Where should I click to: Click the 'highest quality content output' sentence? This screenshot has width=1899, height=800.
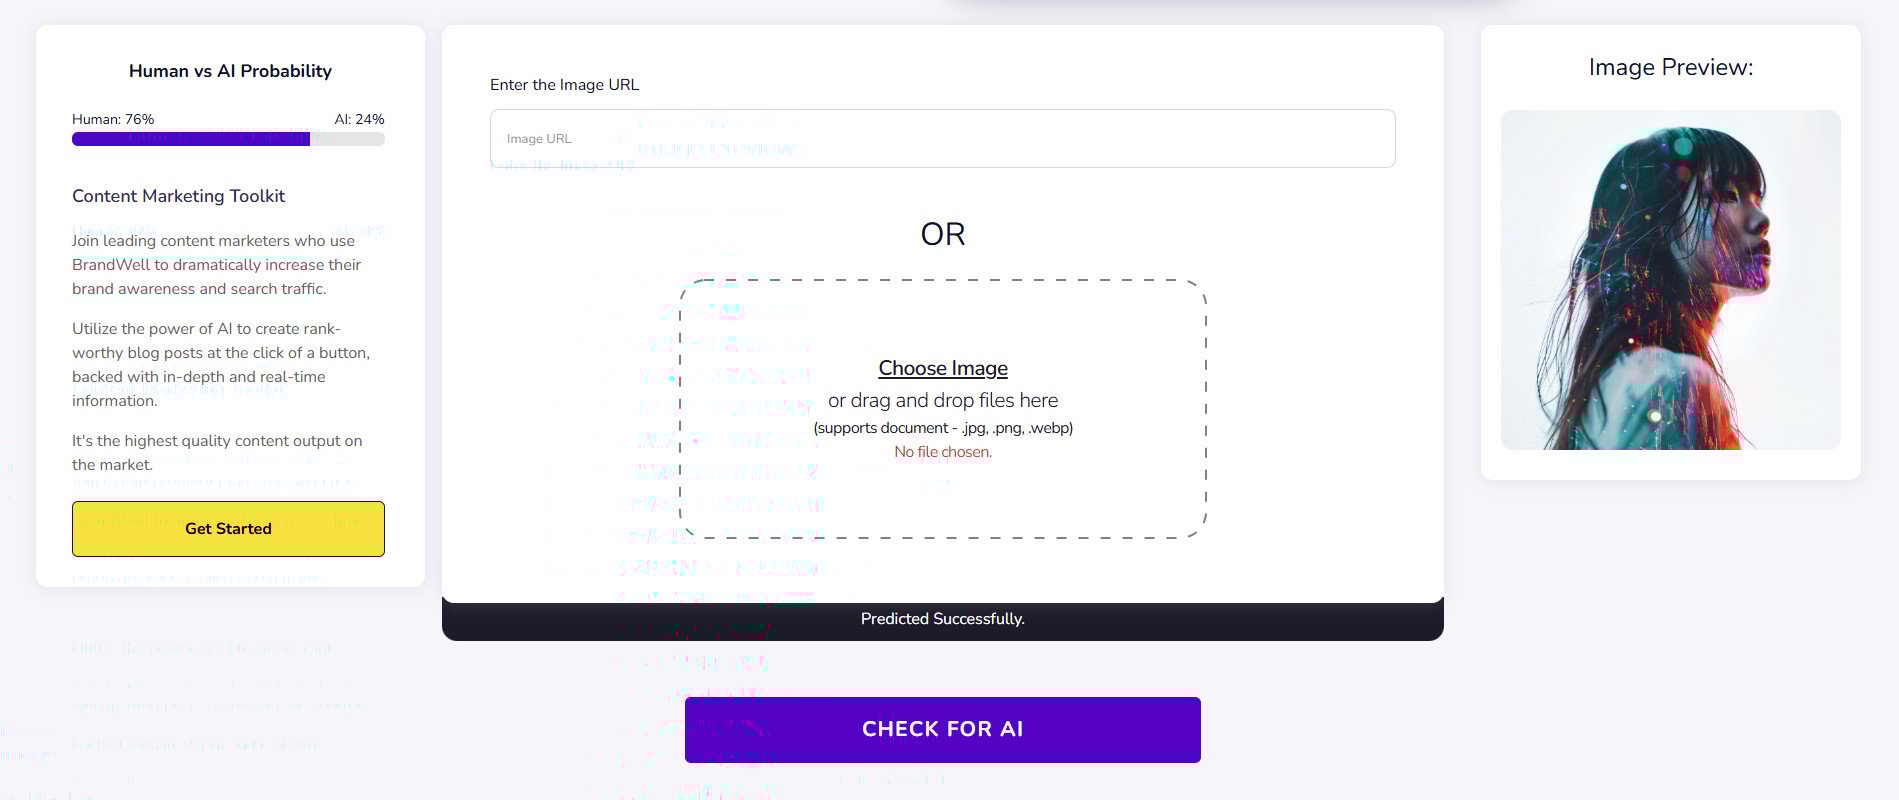pyautogui.click(x=217, y=452)
